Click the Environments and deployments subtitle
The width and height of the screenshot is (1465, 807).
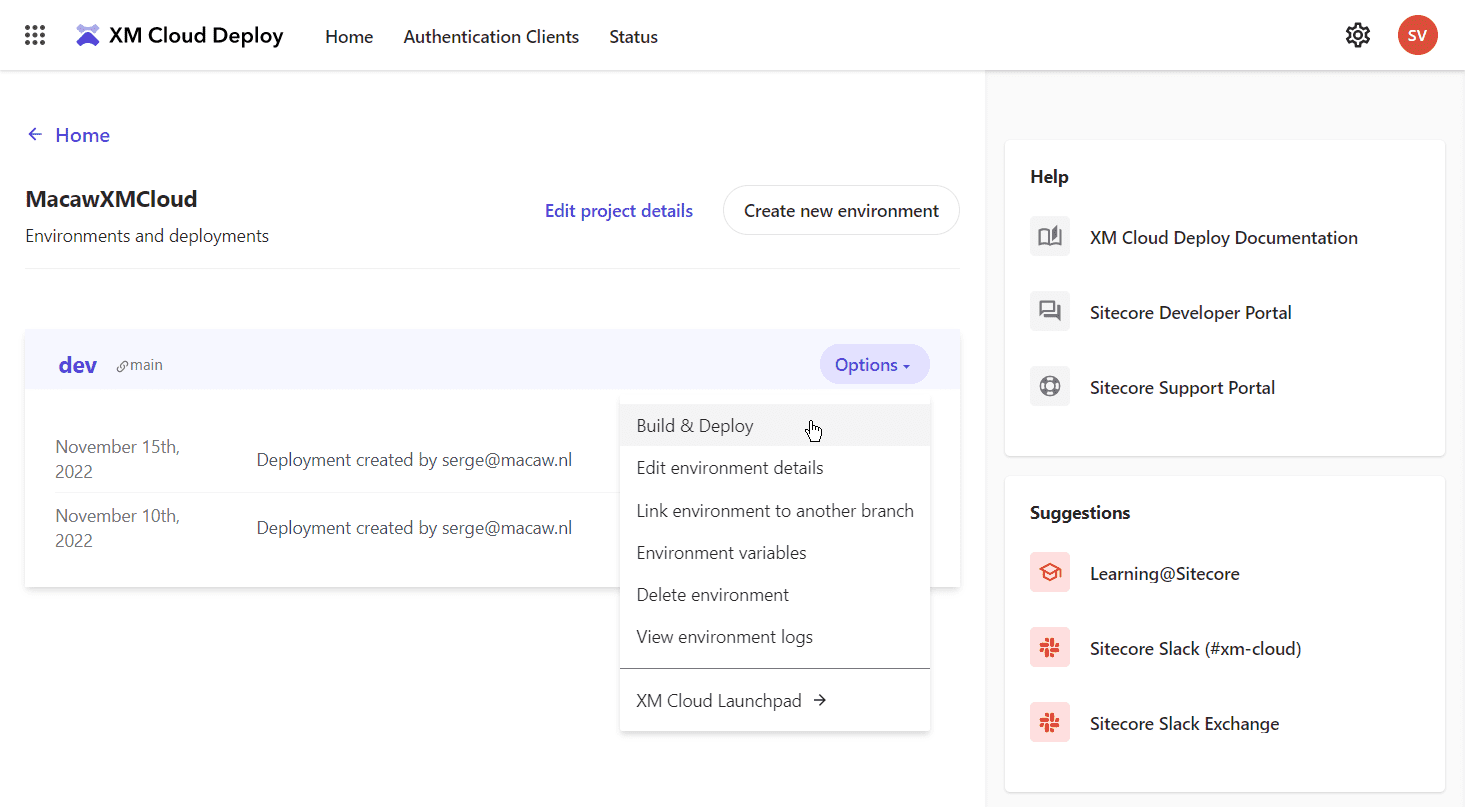pyautogui.click(x=147, y=236)
